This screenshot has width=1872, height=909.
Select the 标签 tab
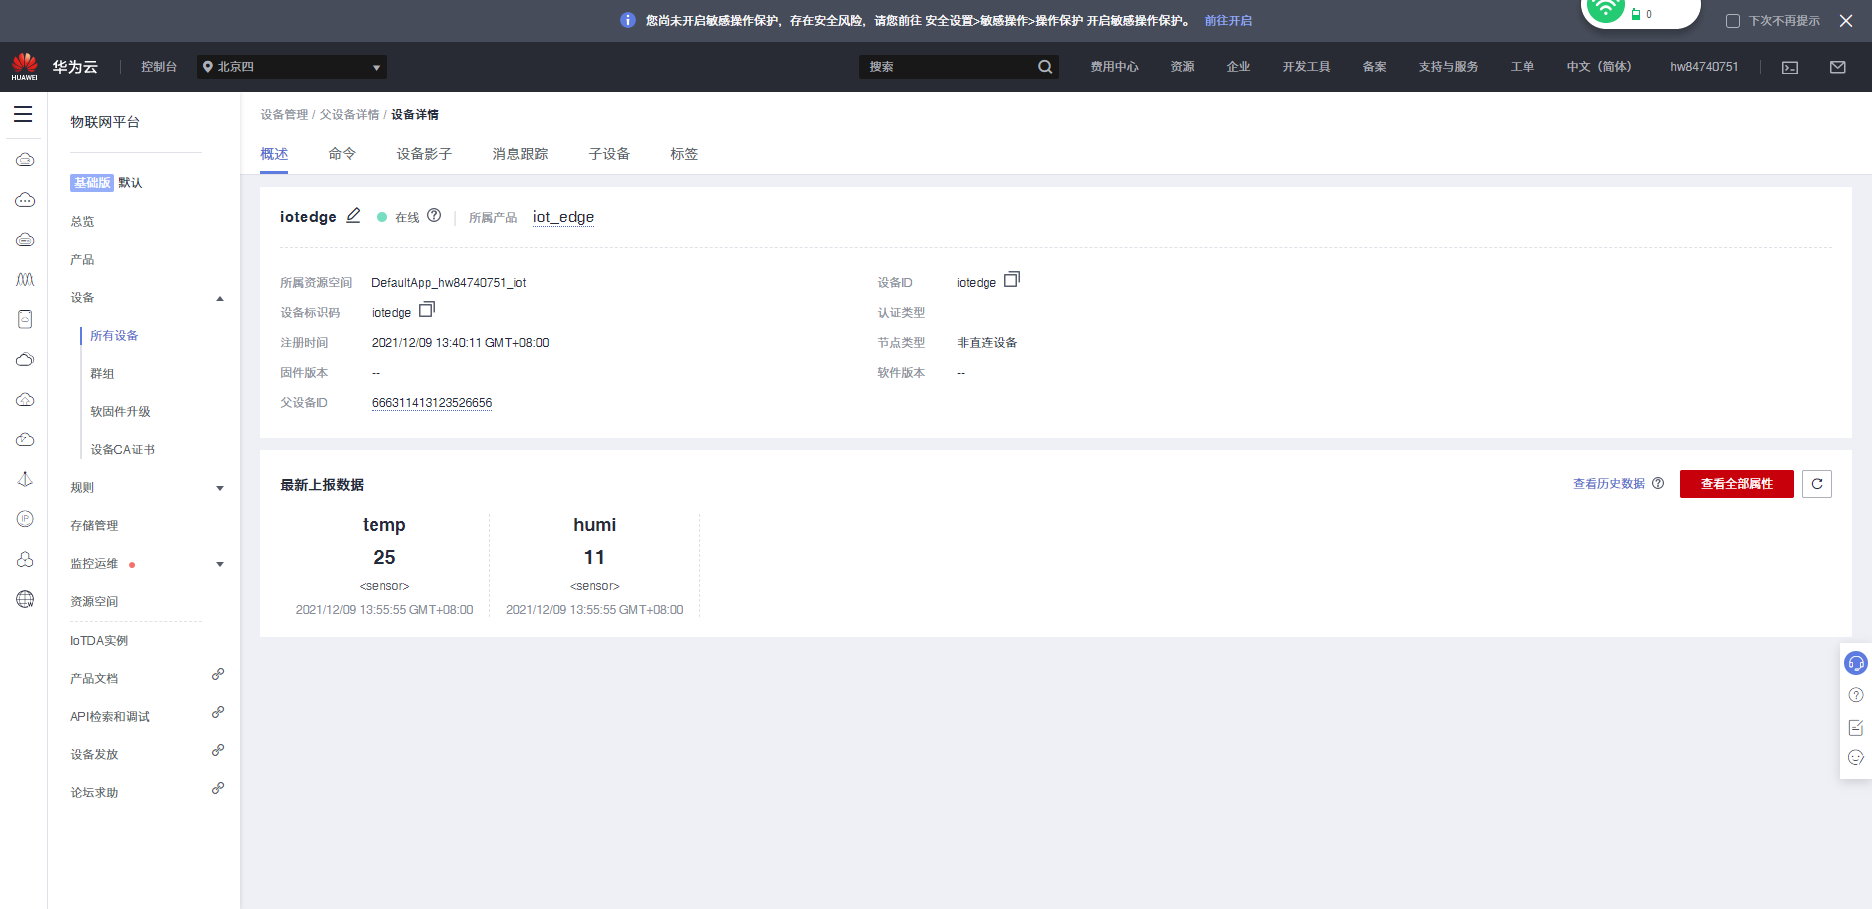pos(684,154)
